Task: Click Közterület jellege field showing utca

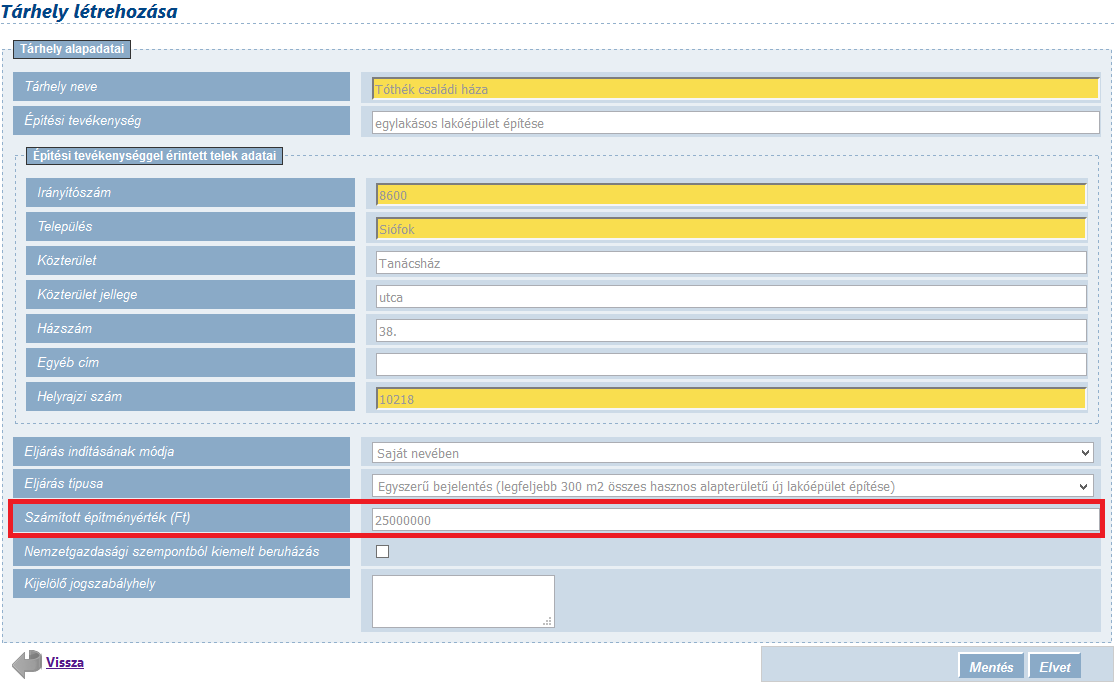Action: 731,297
